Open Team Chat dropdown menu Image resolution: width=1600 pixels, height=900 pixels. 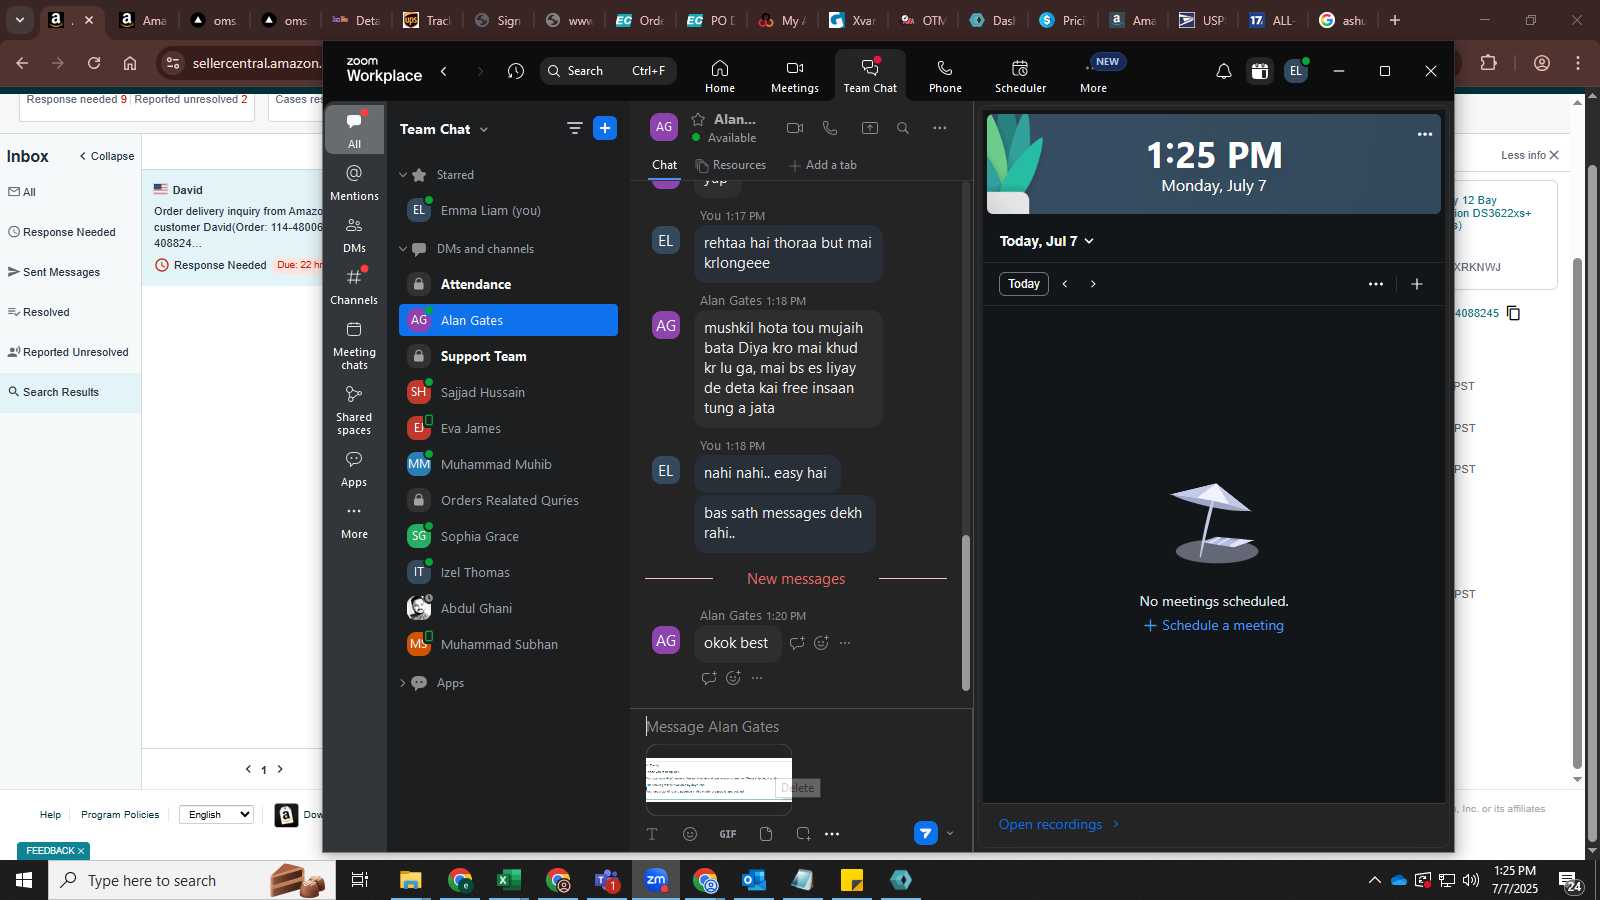[x=484, y=129]
